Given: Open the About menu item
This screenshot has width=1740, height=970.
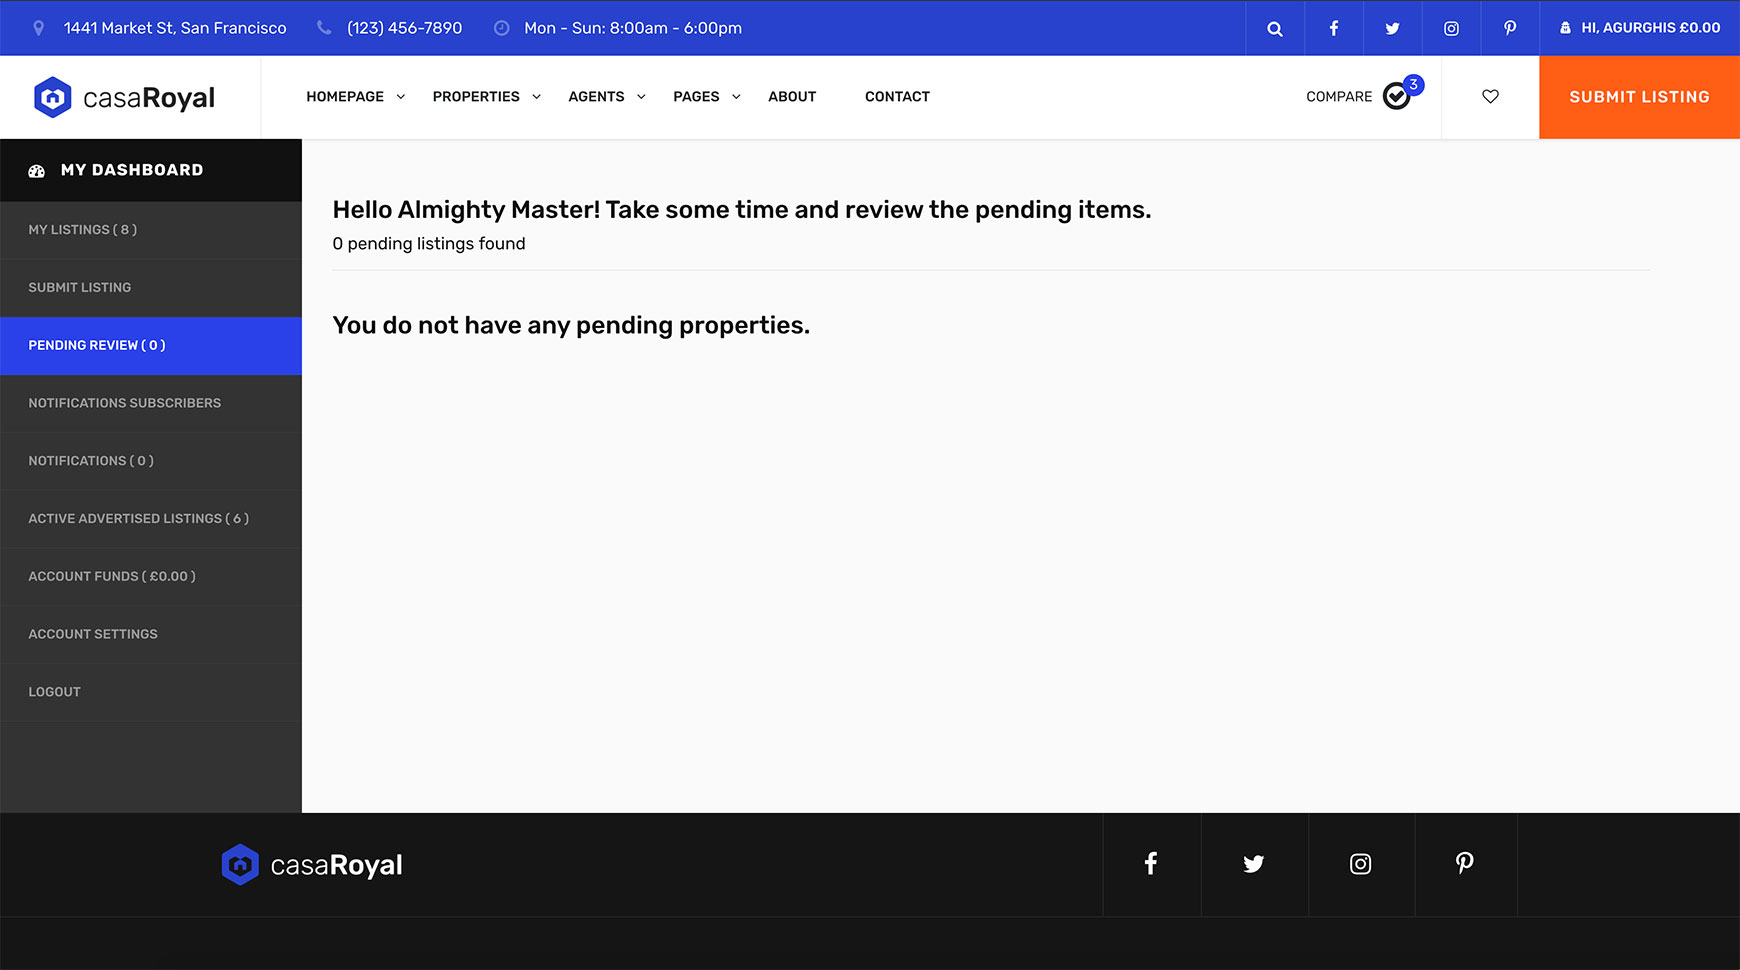Looking at the screenshot, I should pyautogui.click(x=792, y=97).
